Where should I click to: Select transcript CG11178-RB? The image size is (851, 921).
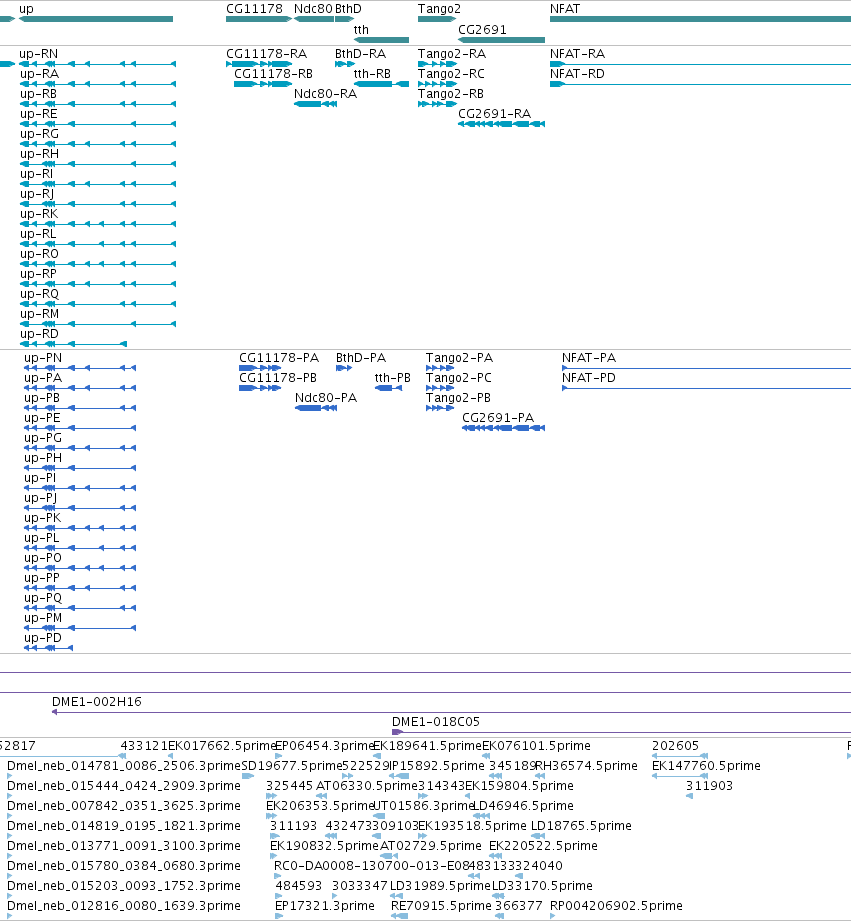tap(263, 84)
